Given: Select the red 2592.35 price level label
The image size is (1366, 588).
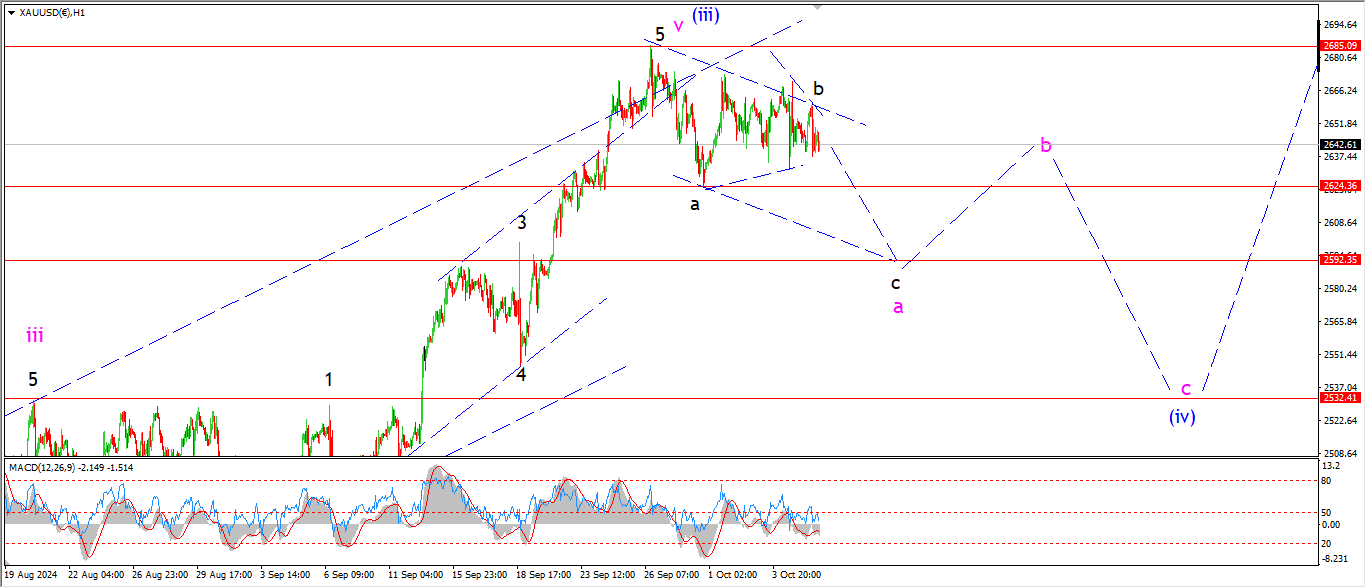Looking at the screenshot, I should [x=1340, y=260].
